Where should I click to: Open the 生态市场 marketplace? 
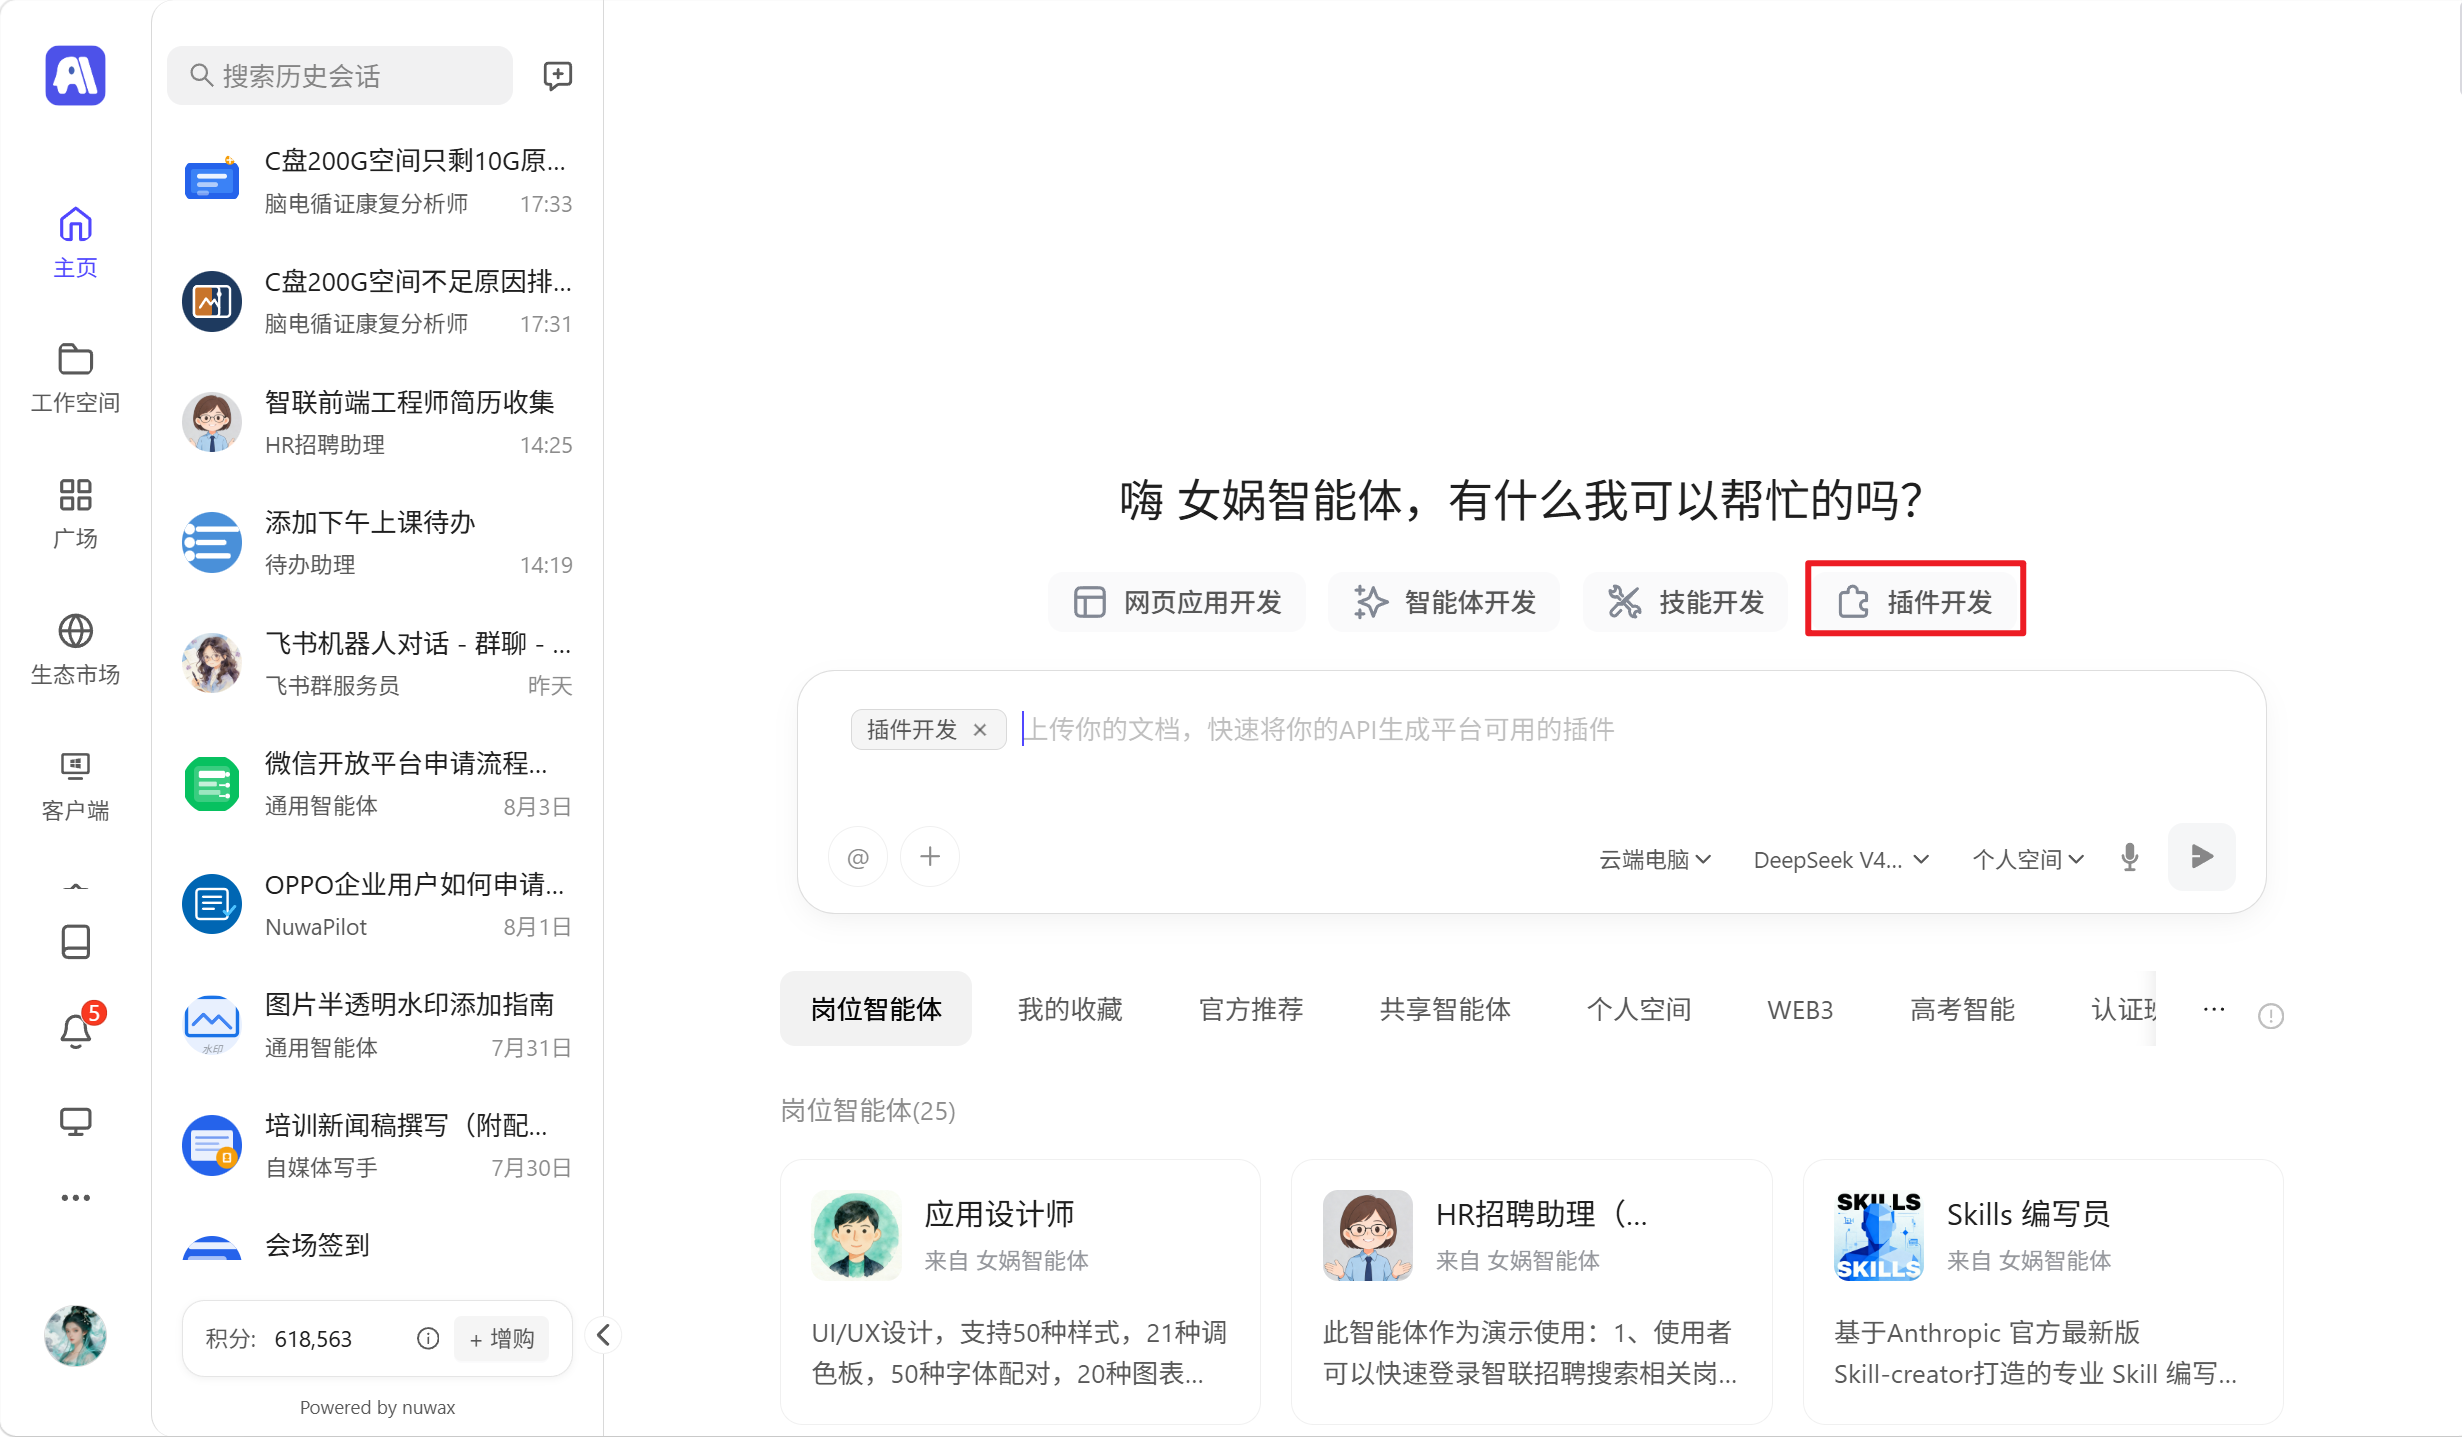pos(75,650)
